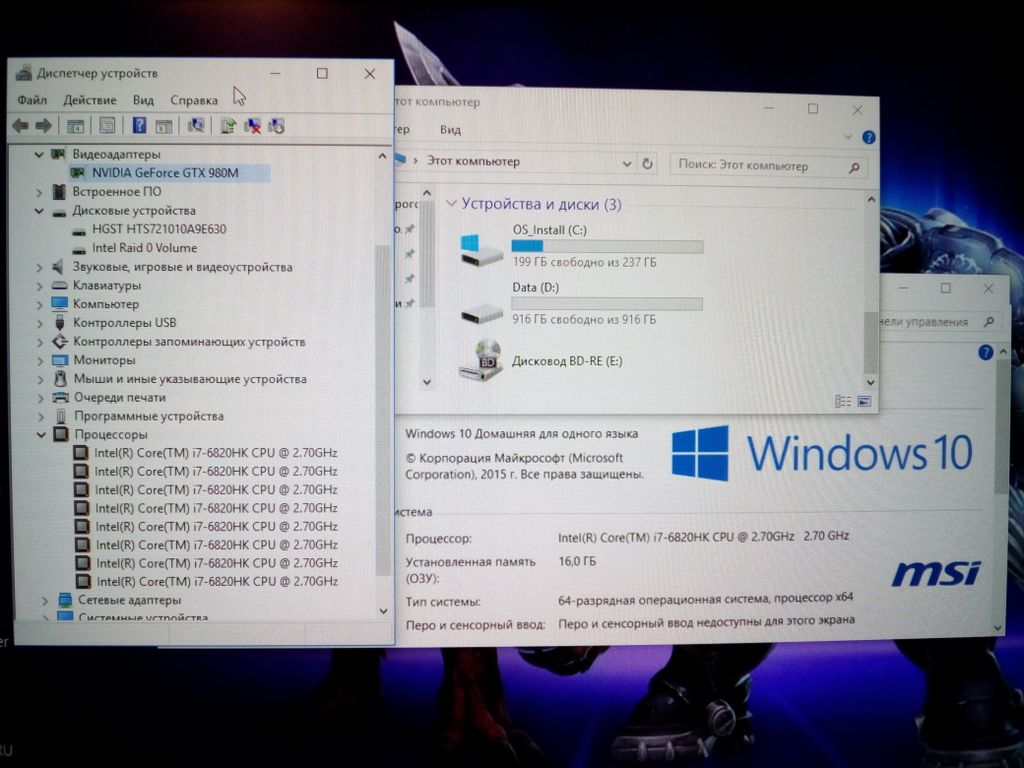1024x768 pixels.
Task: Click the forward arrow in Device Manager toolbar
Action: [44, 125]
